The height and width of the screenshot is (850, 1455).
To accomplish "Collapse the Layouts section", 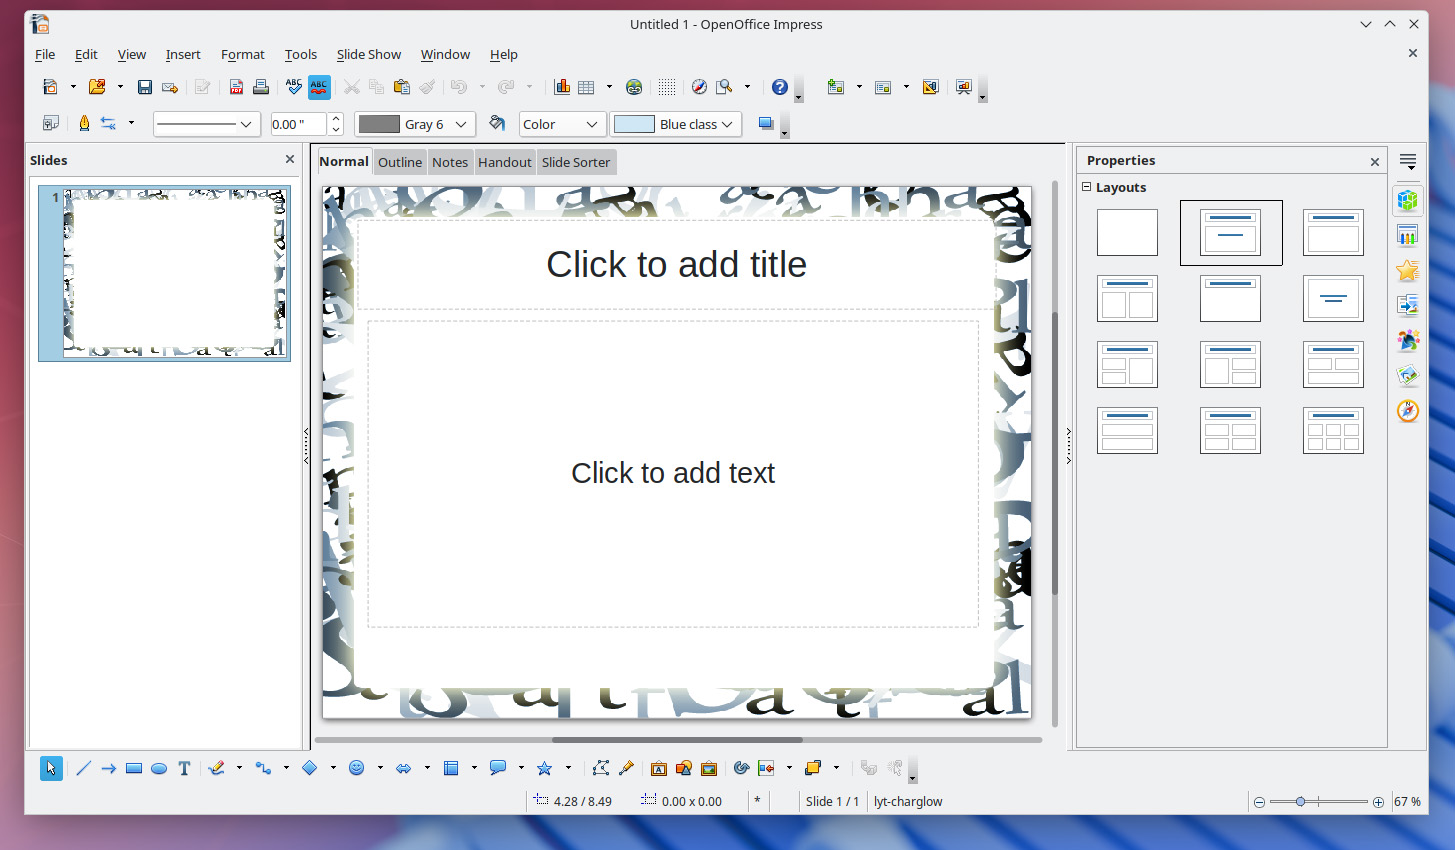I will tap(1087, 187).
